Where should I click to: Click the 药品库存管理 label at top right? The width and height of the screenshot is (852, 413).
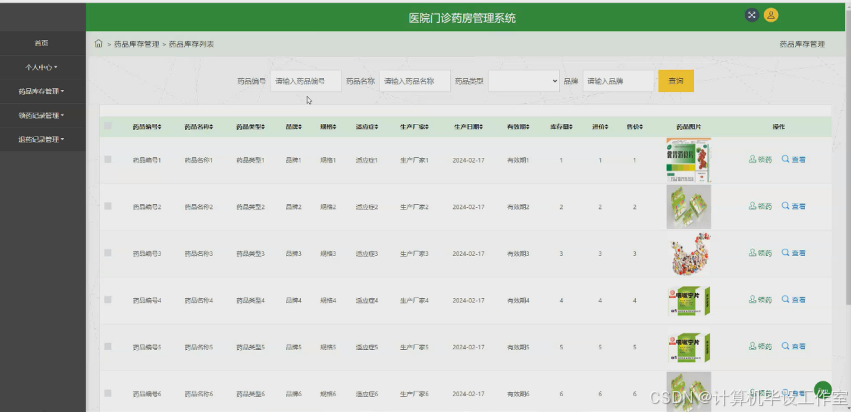pos(802,45)
